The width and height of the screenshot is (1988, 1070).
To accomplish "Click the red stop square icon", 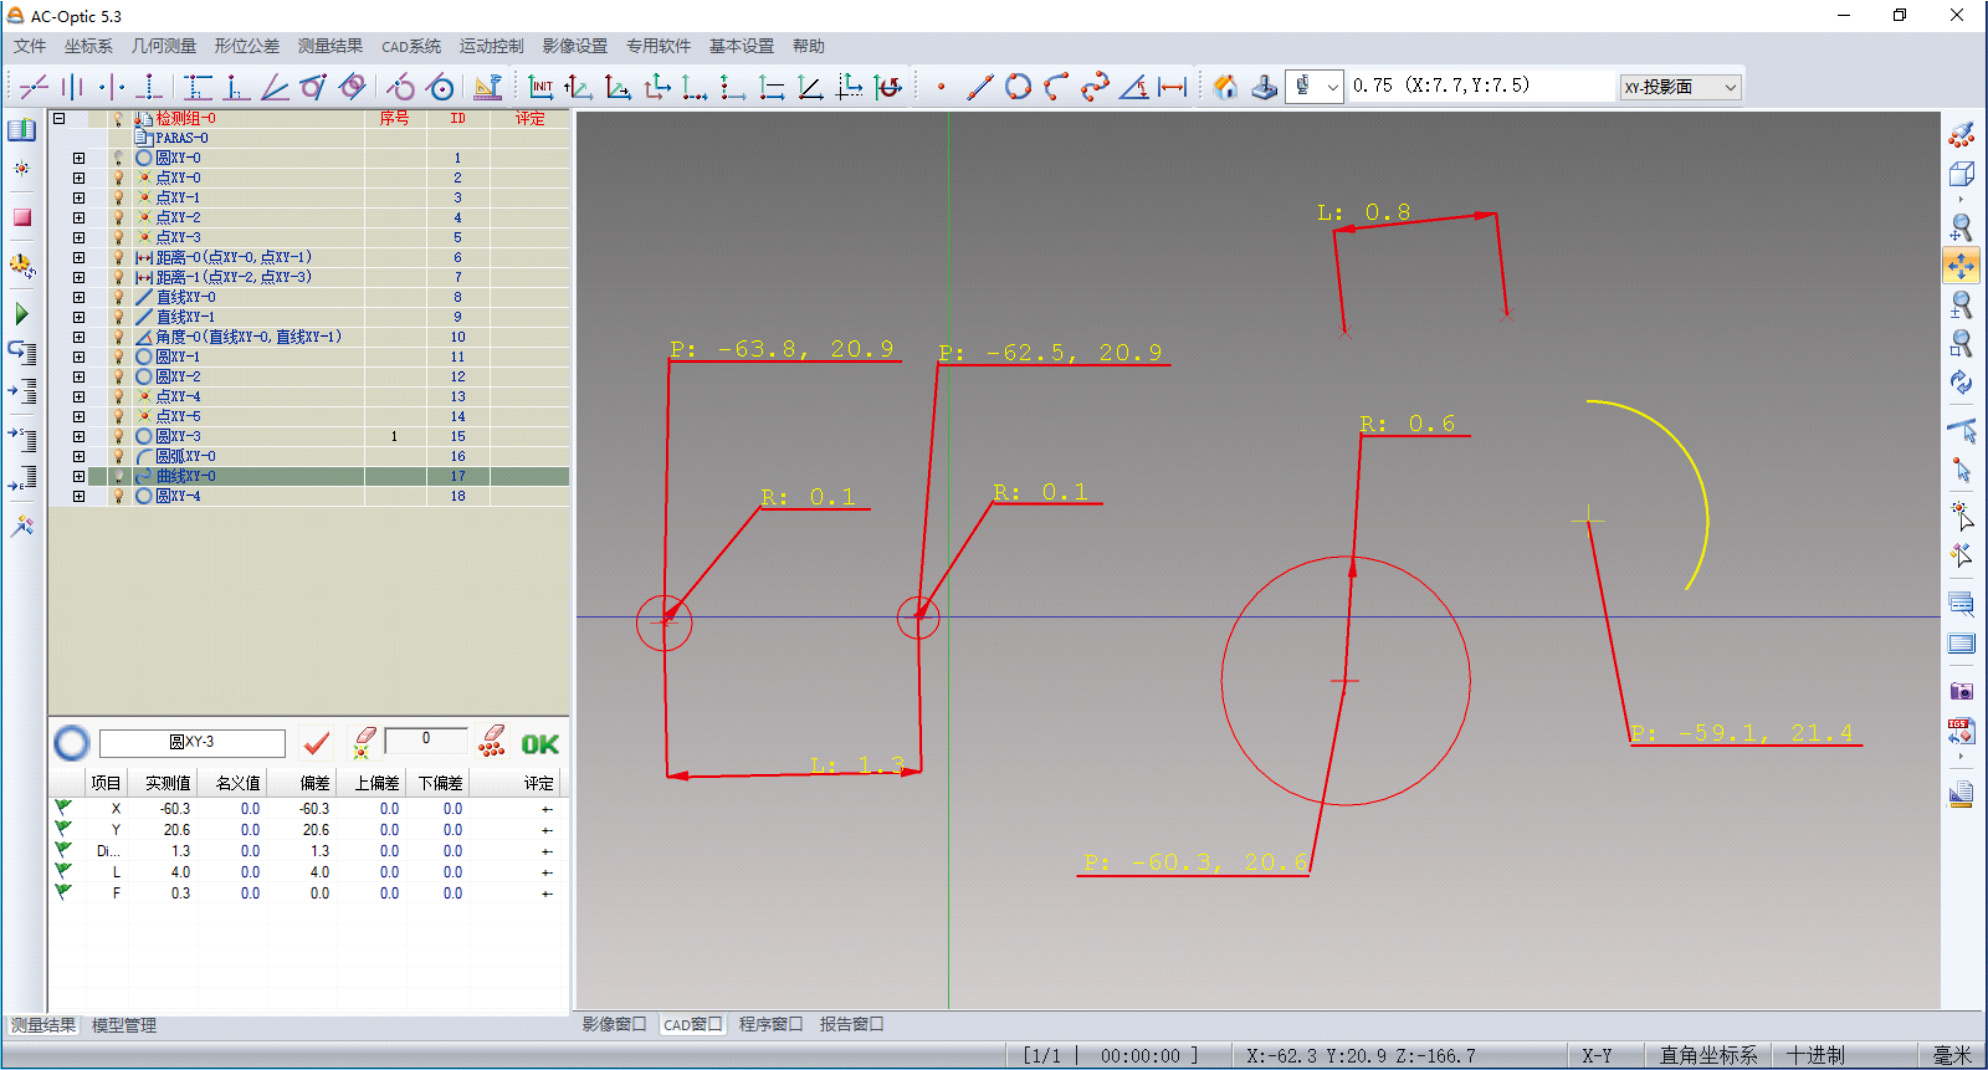I will (x=22, y=217).
